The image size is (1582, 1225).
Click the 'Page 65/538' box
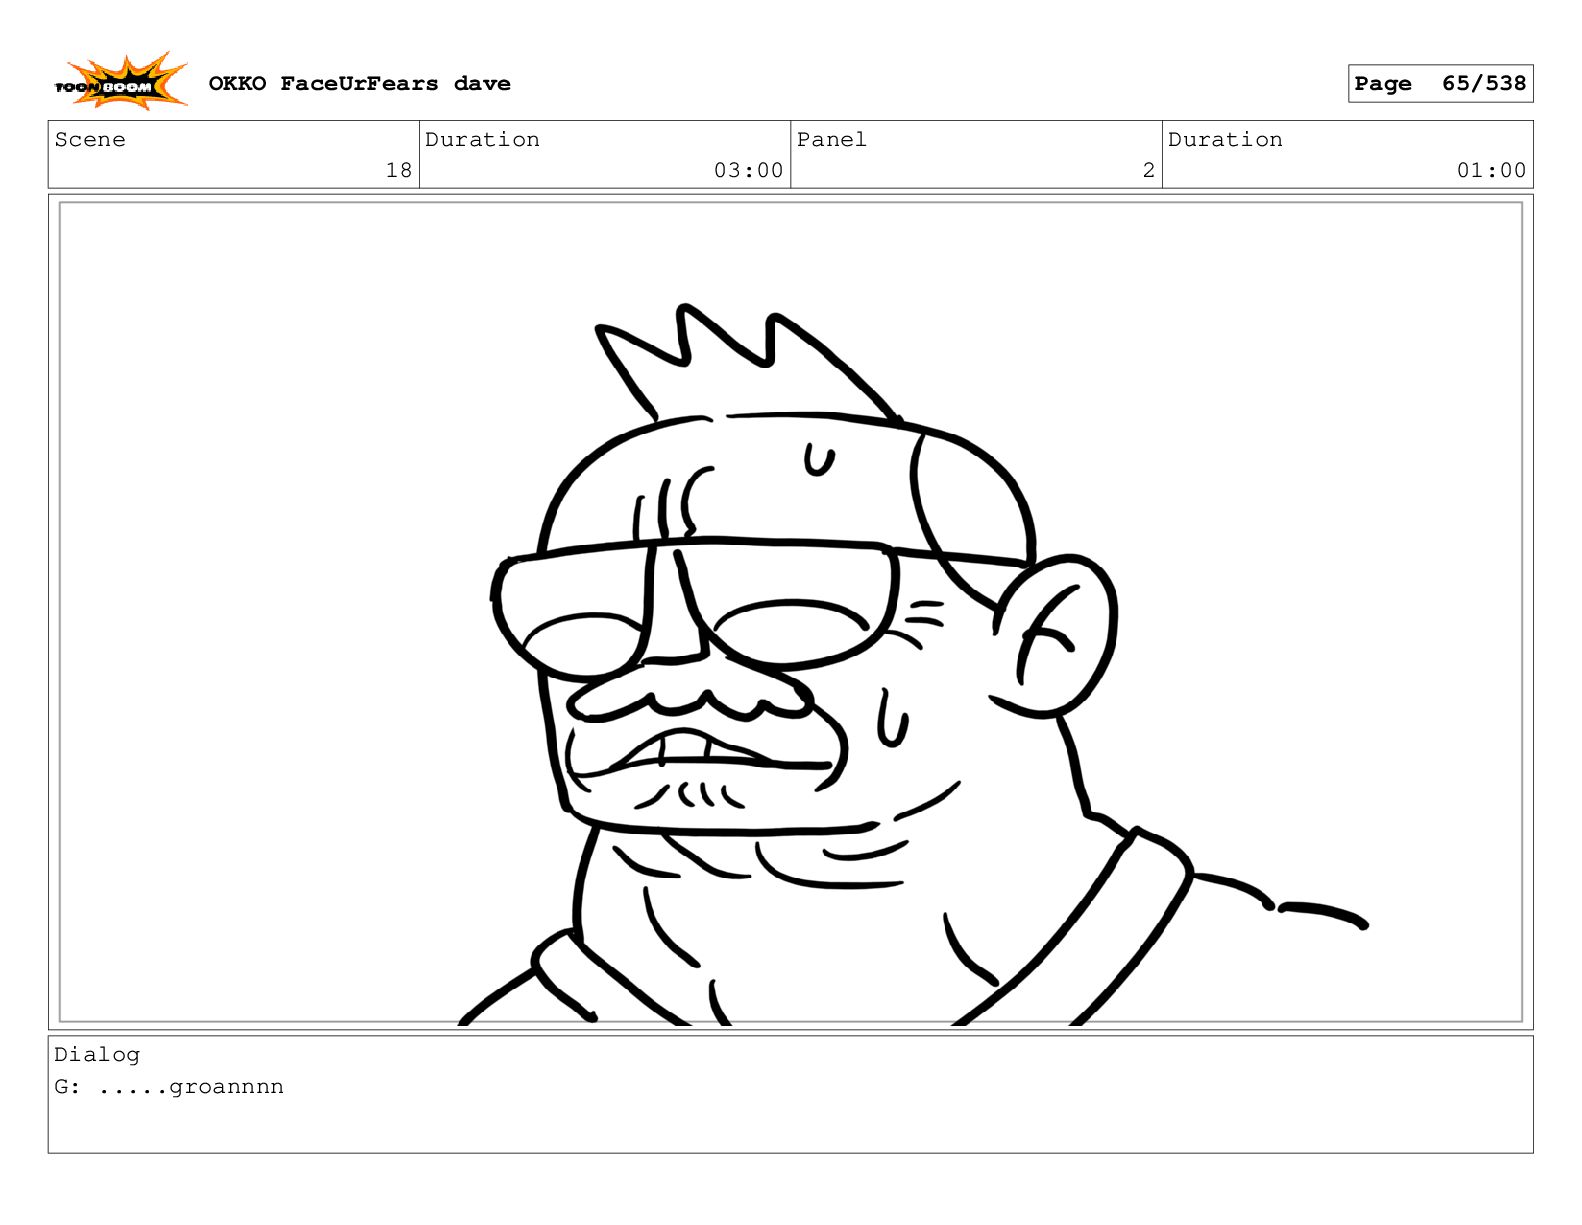click(1440, 84)
